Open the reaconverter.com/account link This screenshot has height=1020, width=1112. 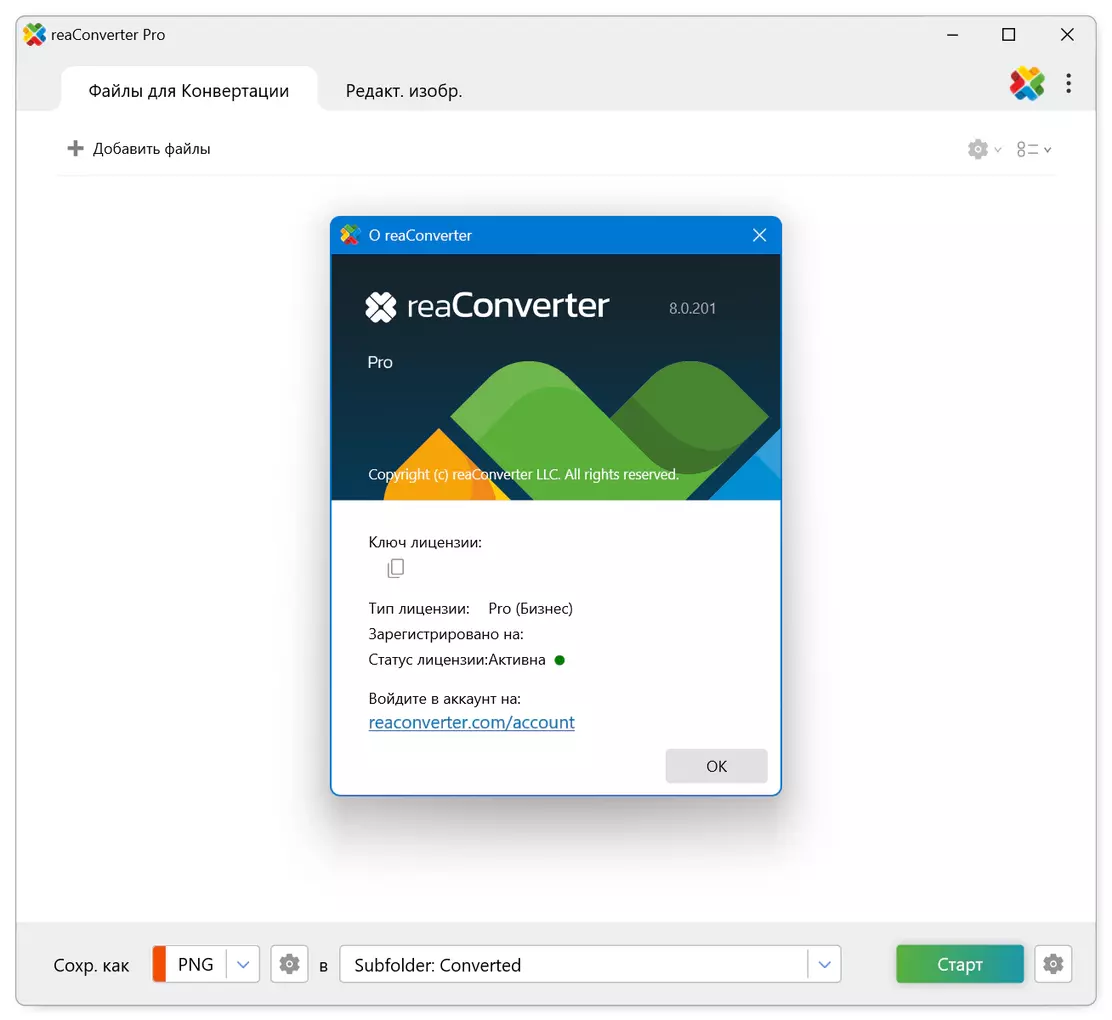471,722
